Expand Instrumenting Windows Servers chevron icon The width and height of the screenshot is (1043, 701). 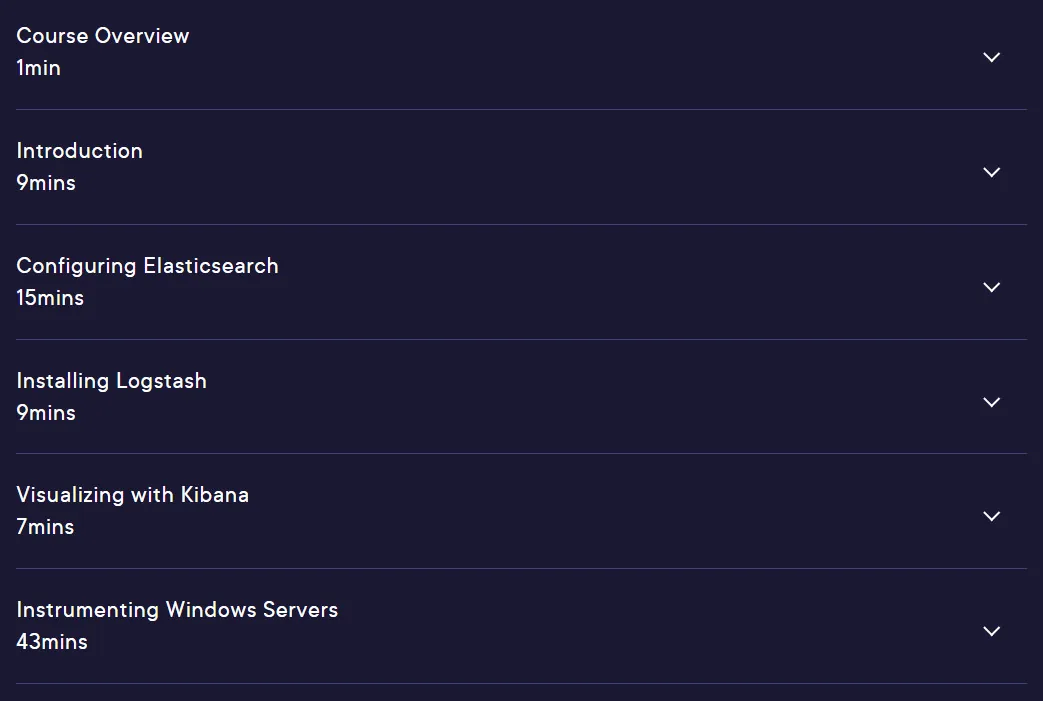[x=991, y=631]
